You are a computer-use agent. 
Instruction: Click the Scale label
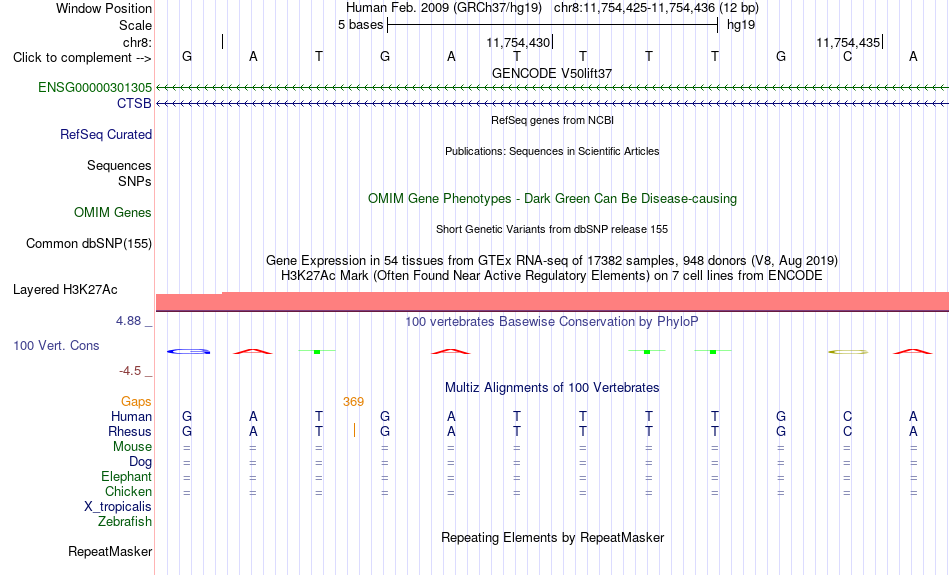[x=136, y=25]
